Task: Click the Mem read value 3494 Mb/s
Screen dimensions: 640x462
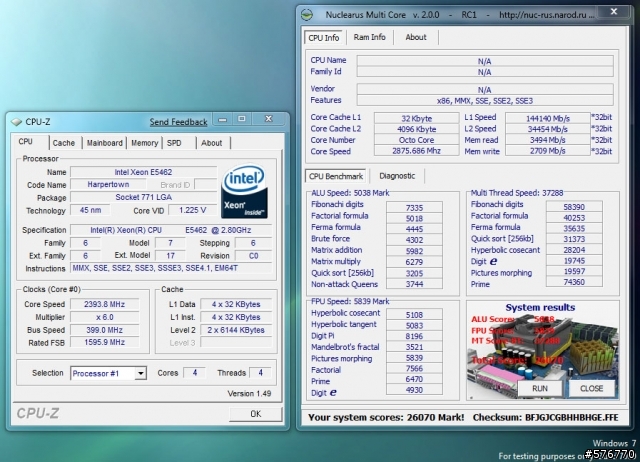Action: [x=548, y=140]
